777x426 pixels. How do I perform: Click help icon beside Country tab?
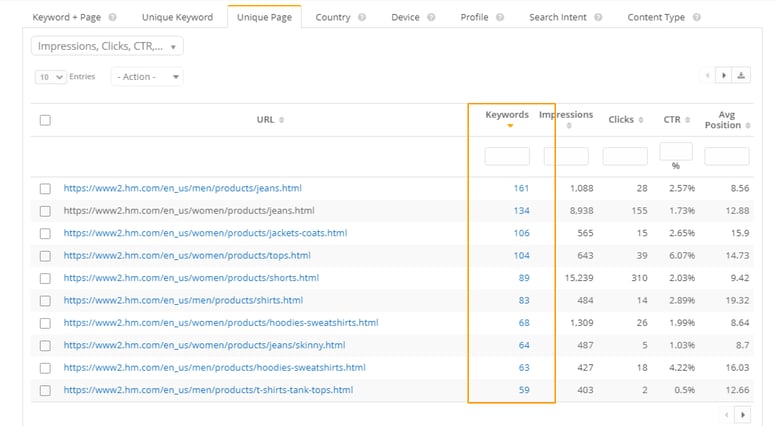pyautogui.click(x=362, y=17)
